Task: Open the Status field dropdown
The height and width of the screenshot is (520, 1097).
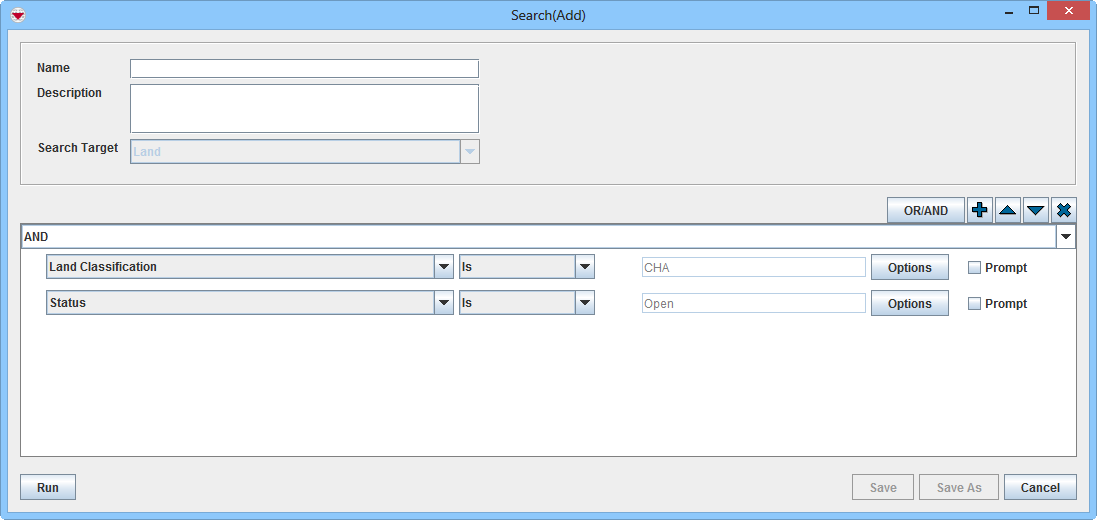Action: 443,303
